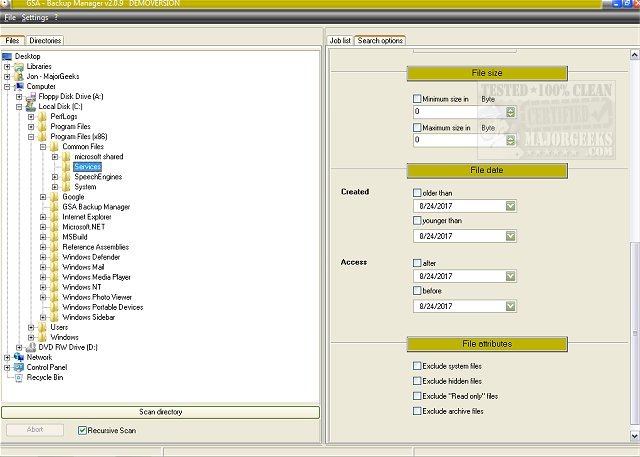Select the DVD RW Drive (D:) icon

pyautogui.click(x=30, y=347)
